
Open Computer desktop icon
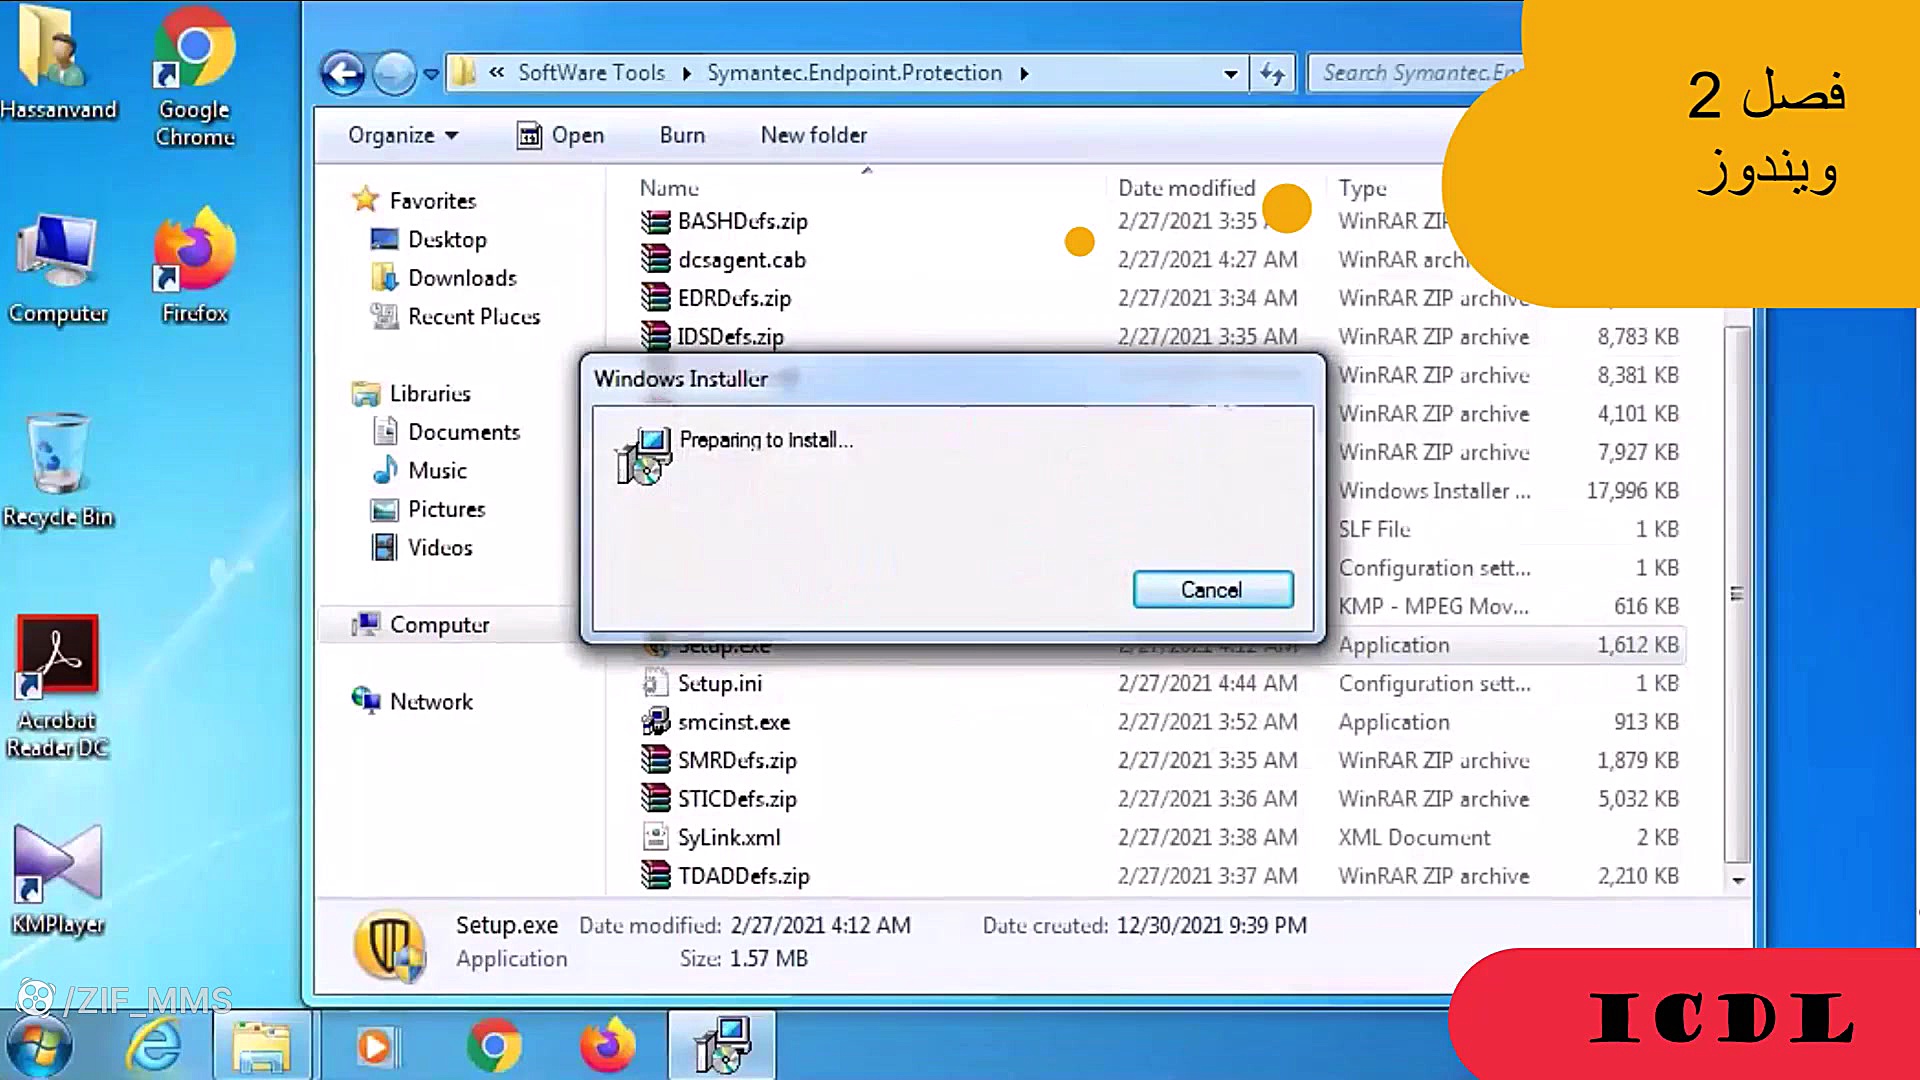coord(58,270)
